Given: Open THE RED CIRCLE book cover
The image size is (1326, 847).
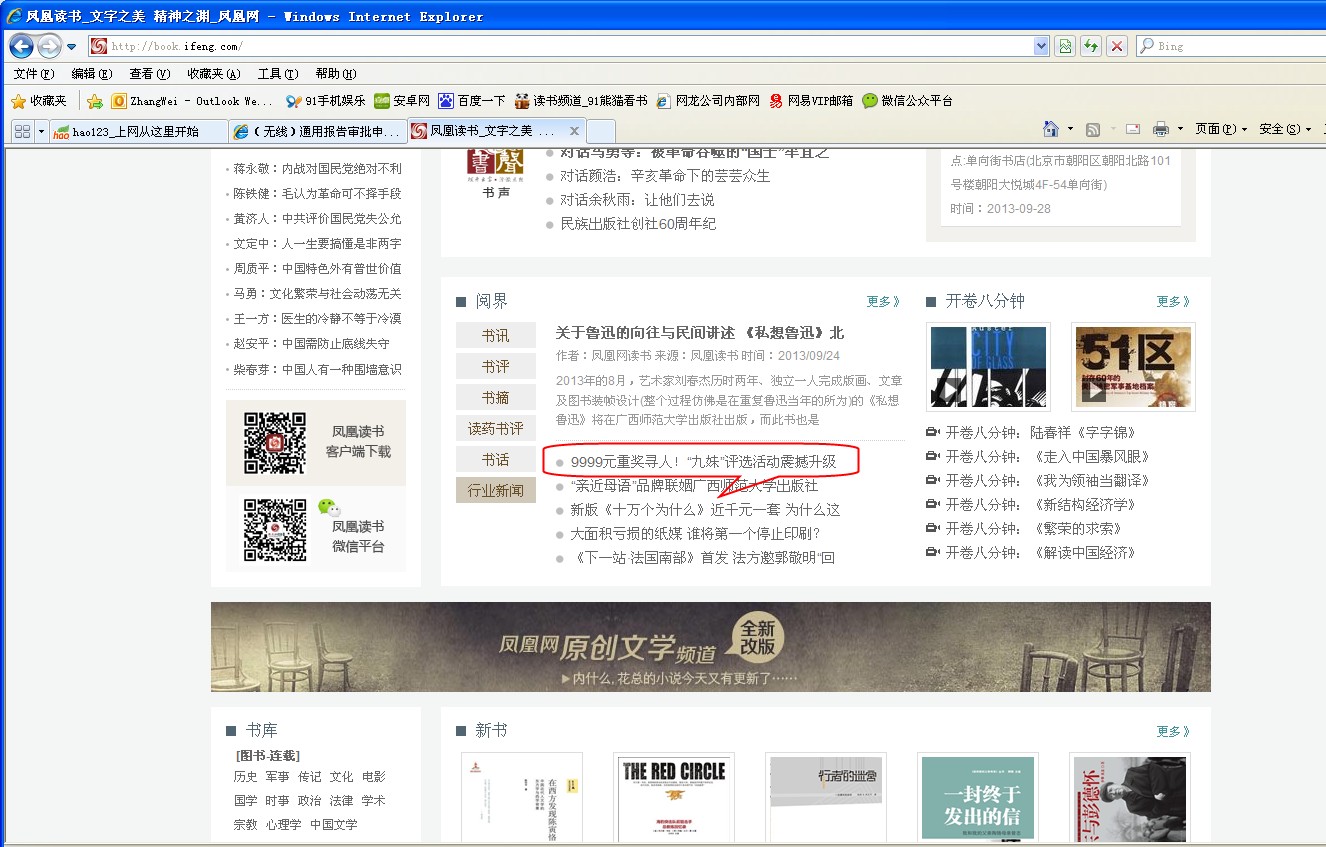Looking at the screenshot, I should tap(675, 799).
